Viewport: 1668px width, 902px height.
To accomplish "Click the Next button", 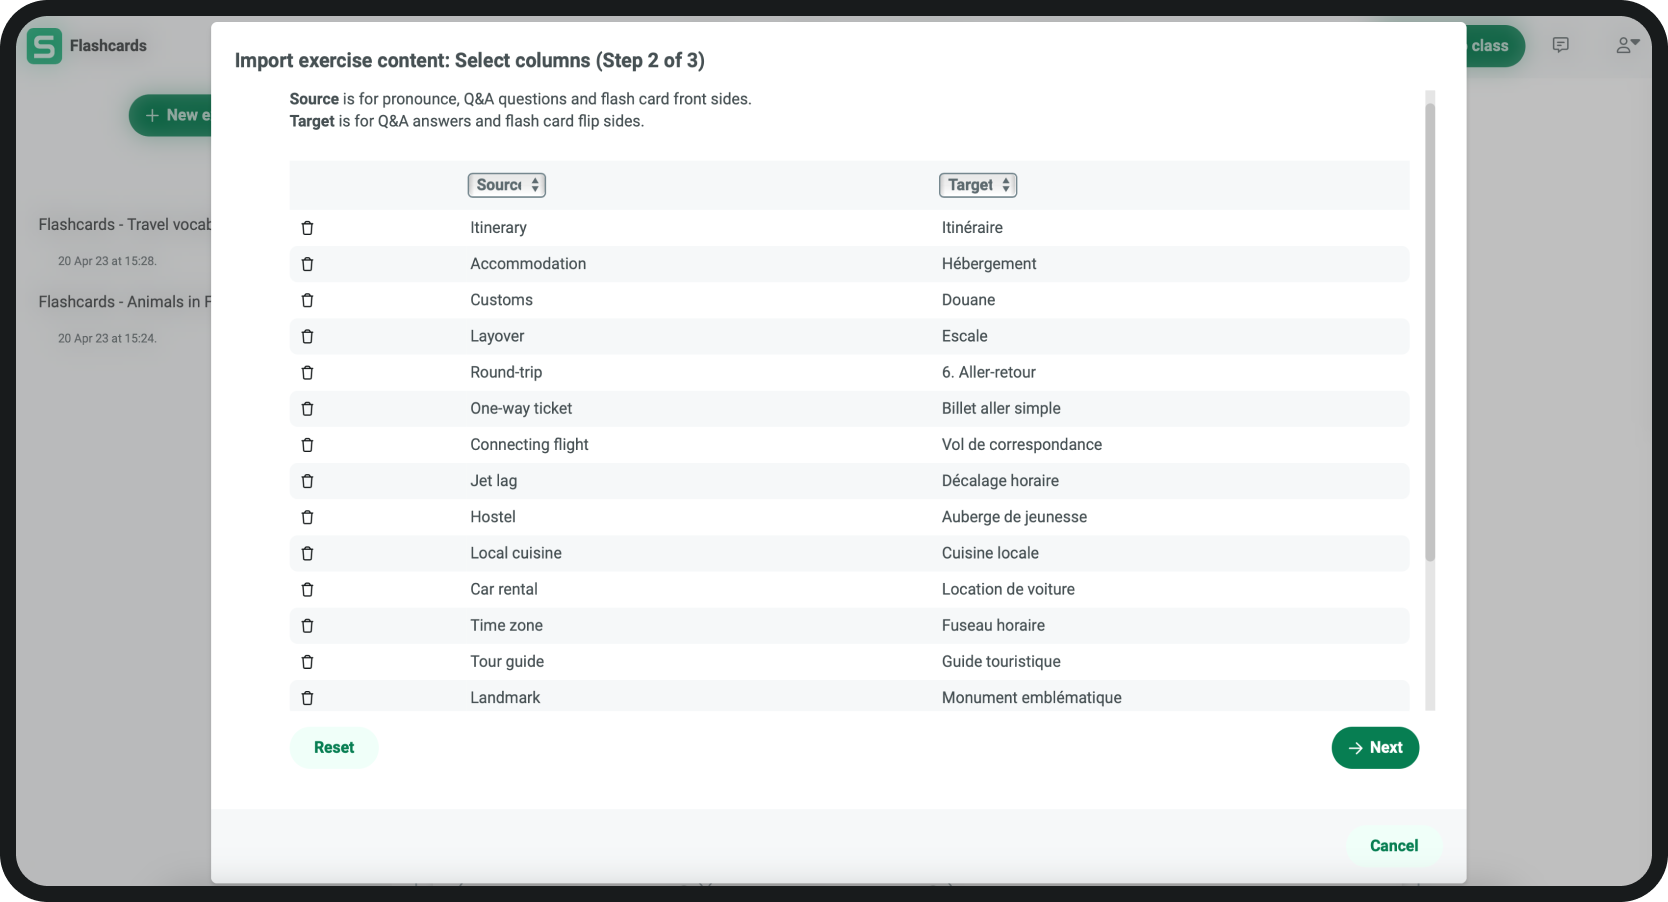I will click(x=1375, y=748).
